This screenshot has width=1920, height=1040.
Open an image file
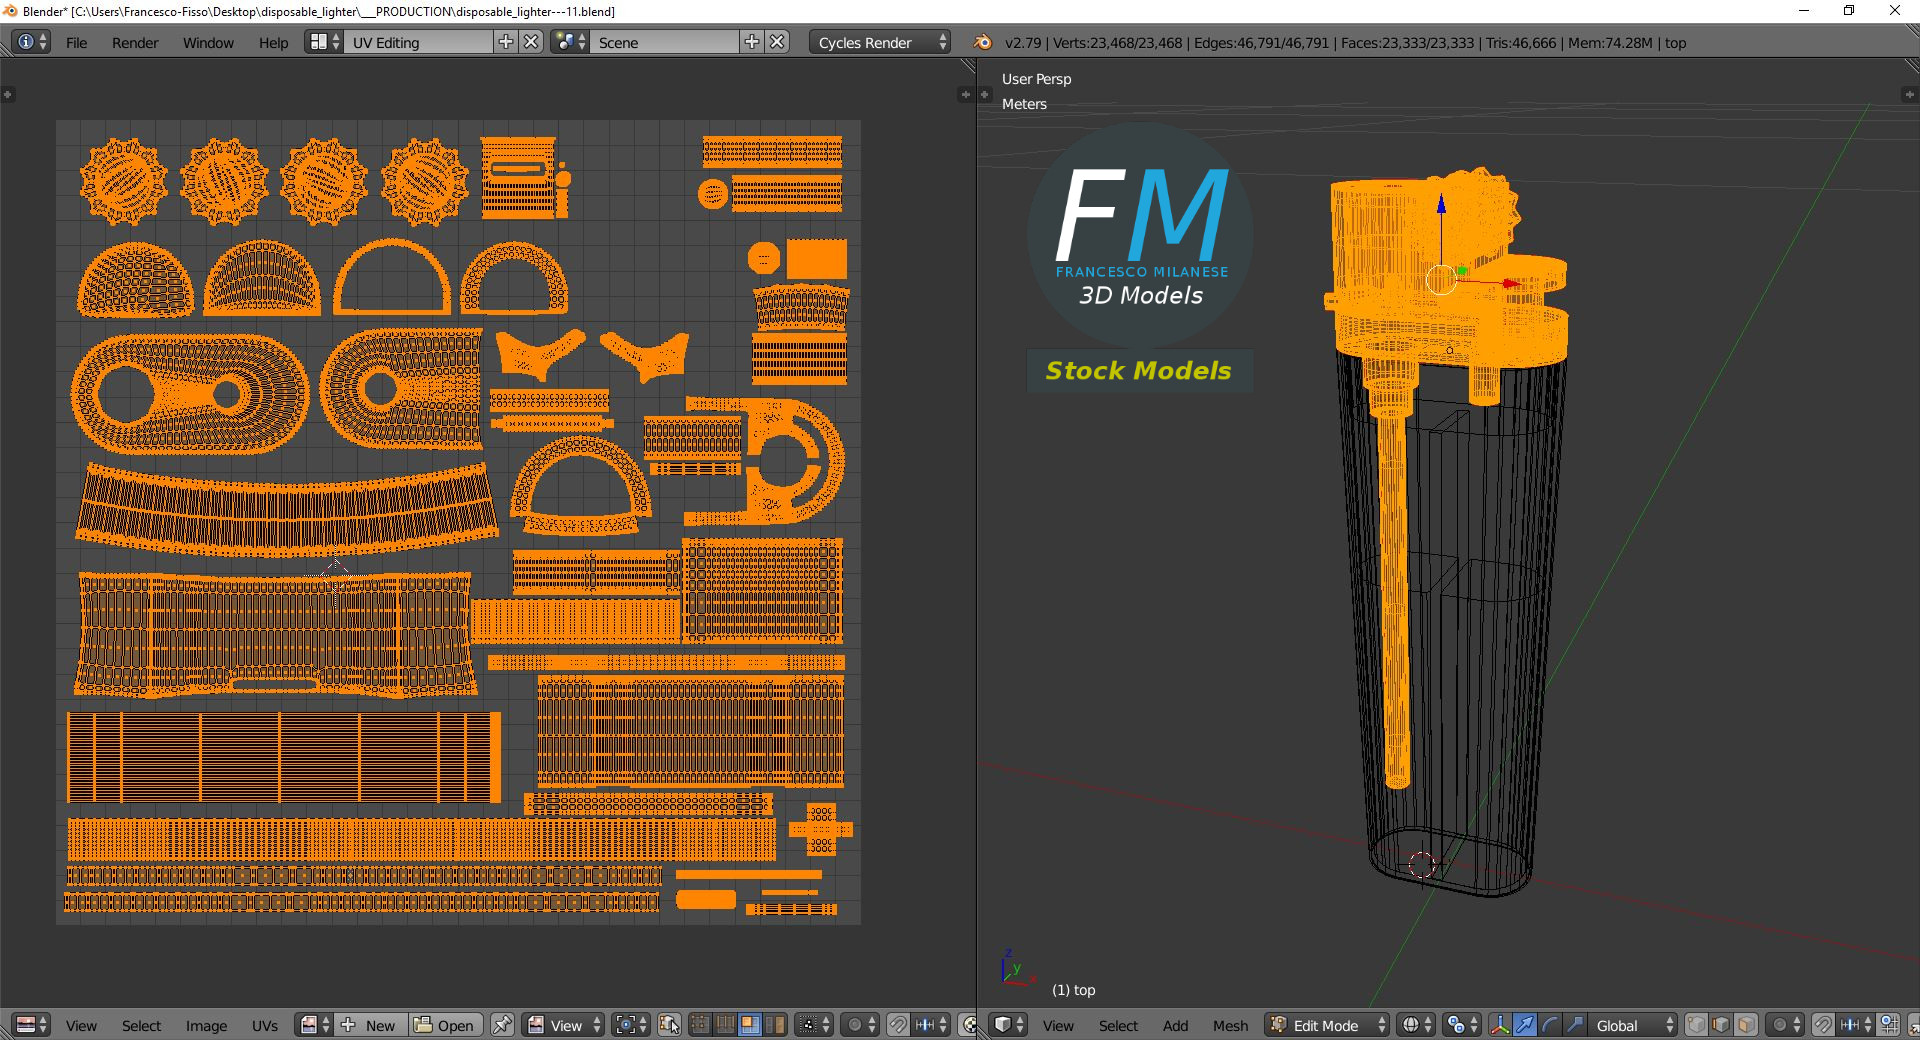tap(446, 1025)
